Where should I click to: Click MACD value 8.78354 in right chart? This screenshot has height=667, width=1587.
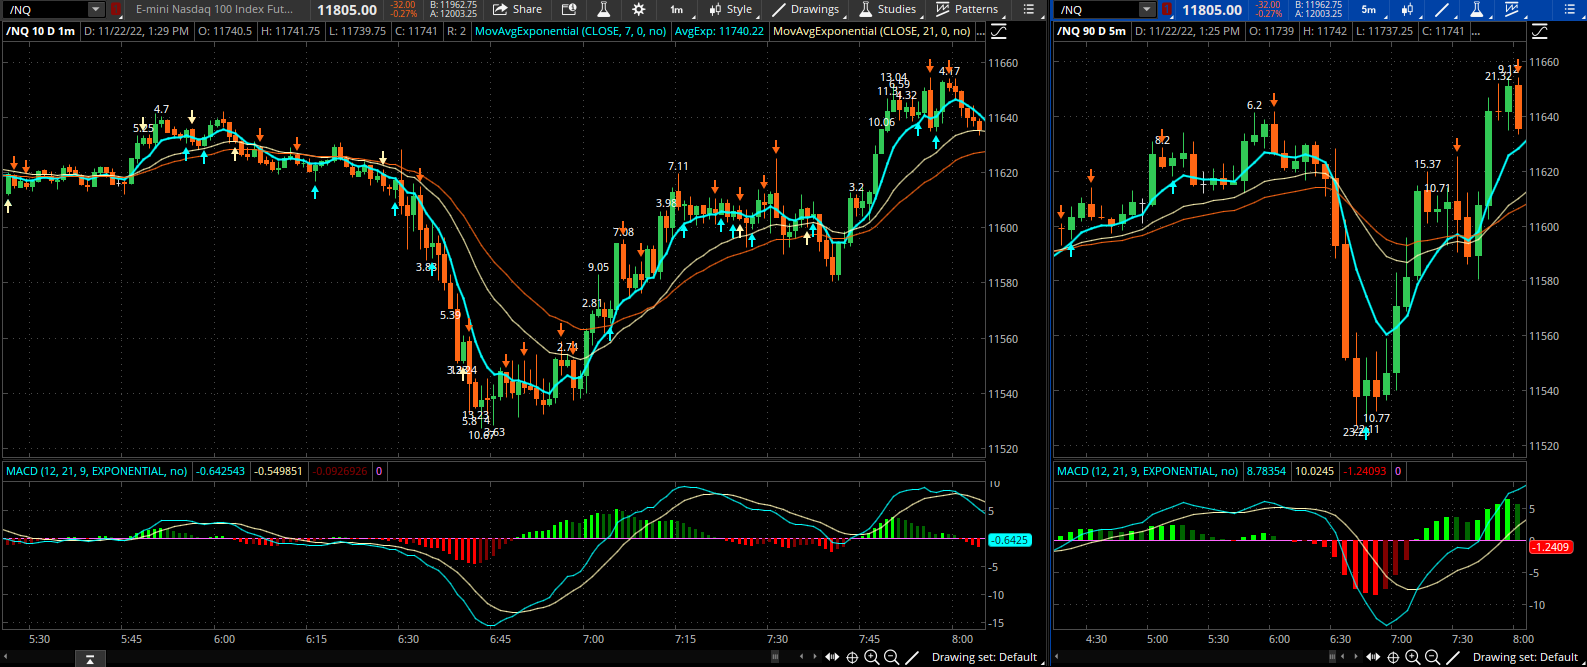[x=1266, y=471]
